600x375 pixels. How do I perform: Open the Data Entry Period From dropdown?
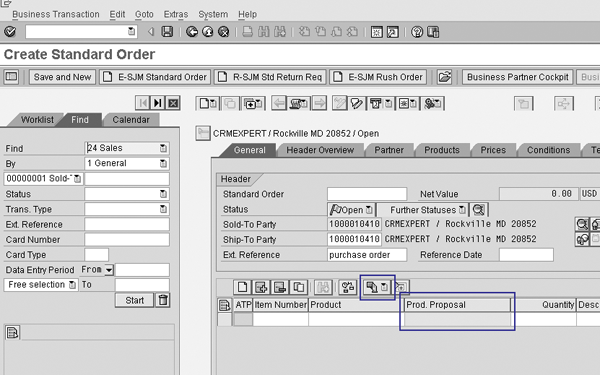(x=109, y=270)
